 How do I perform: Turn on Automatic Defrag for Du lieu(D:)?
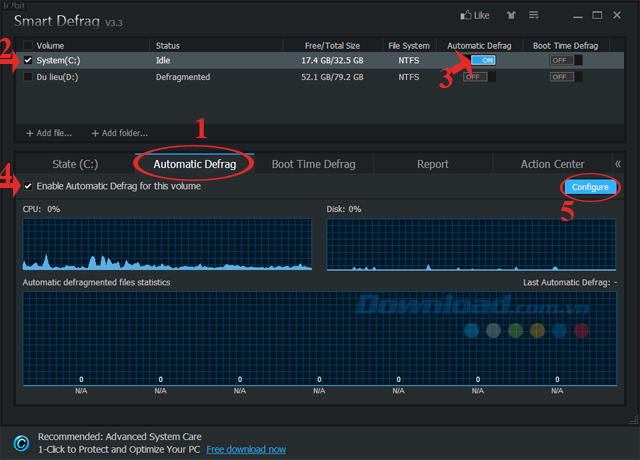point(475,76)
